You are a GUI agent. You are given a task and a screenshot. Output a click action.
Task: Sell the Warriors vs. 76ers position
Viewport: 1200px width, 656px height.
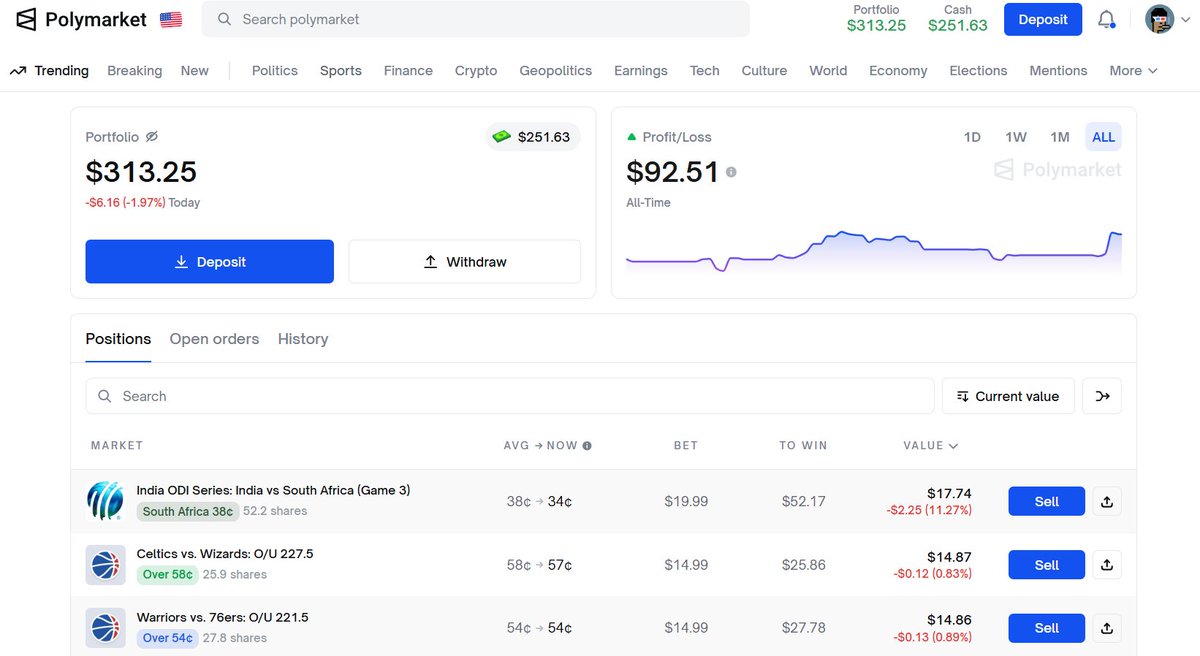[x=1047, y=628]
